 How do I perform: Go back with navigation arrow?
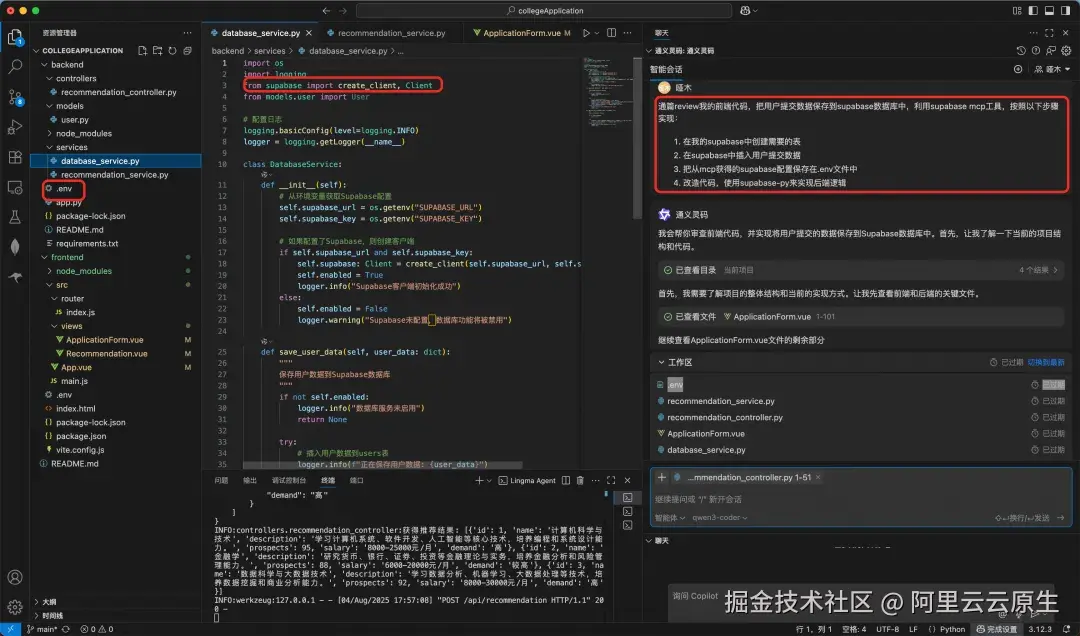(x=326, y=10)
